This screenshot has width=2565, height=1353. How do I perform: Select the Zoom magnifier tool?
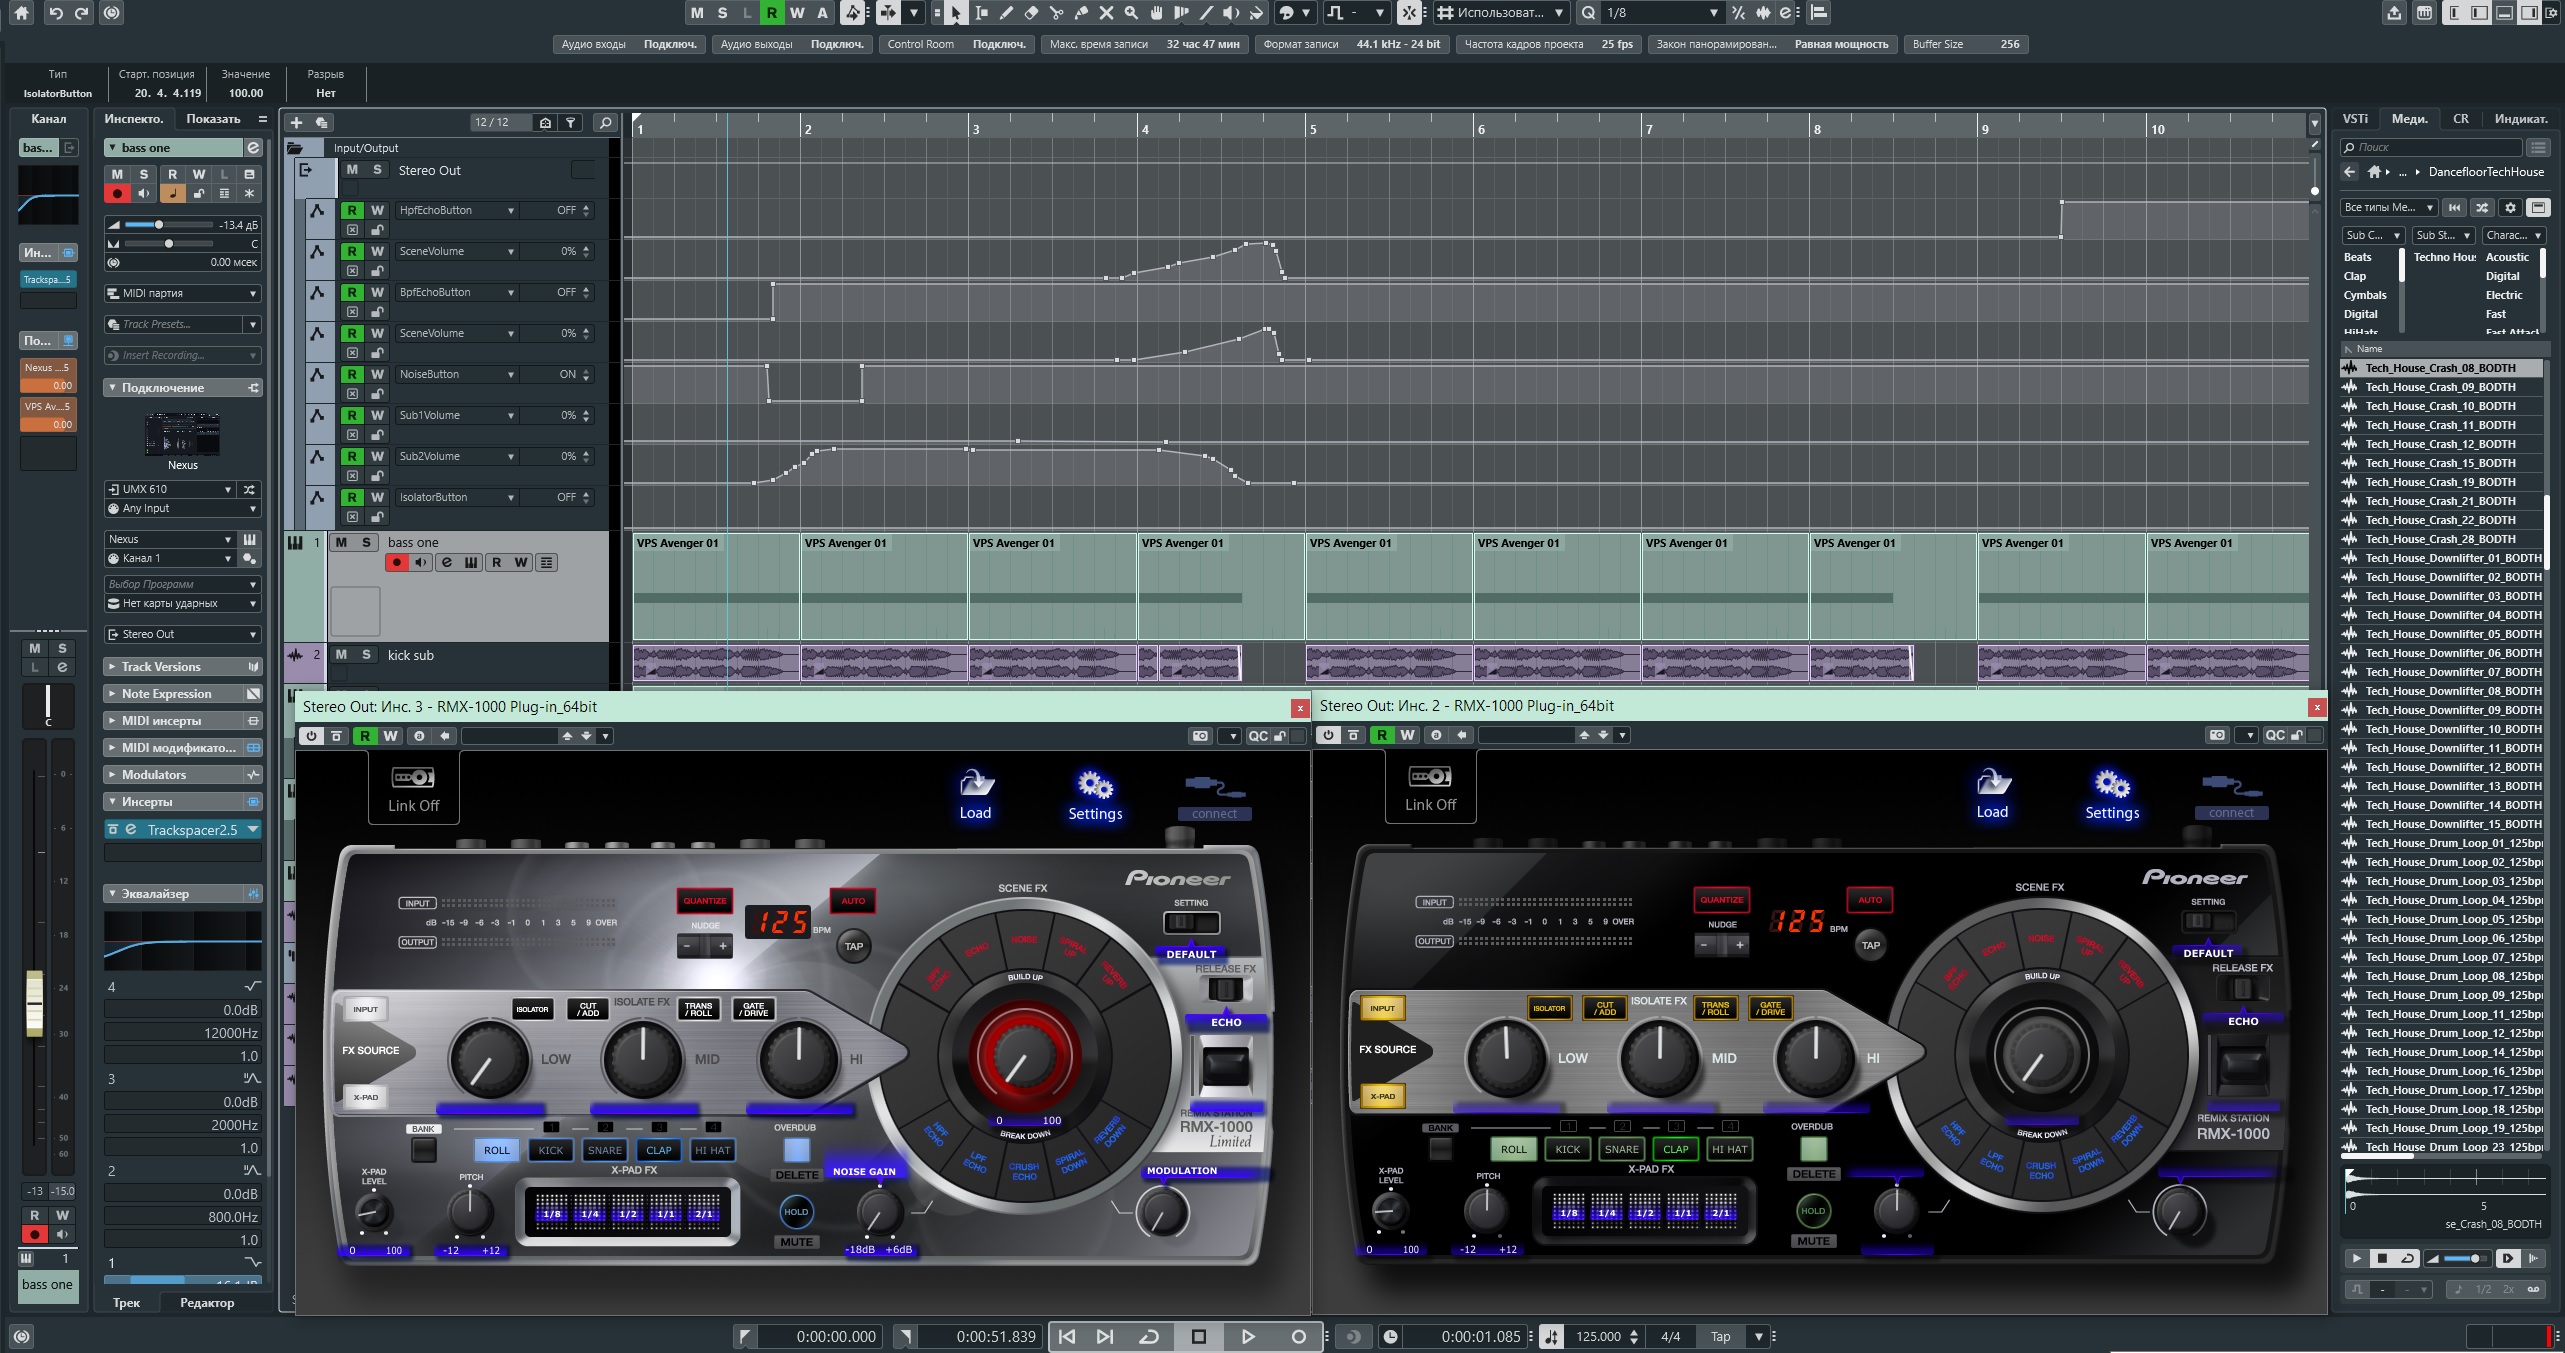pyautogui.click(x=1131, y=14)
